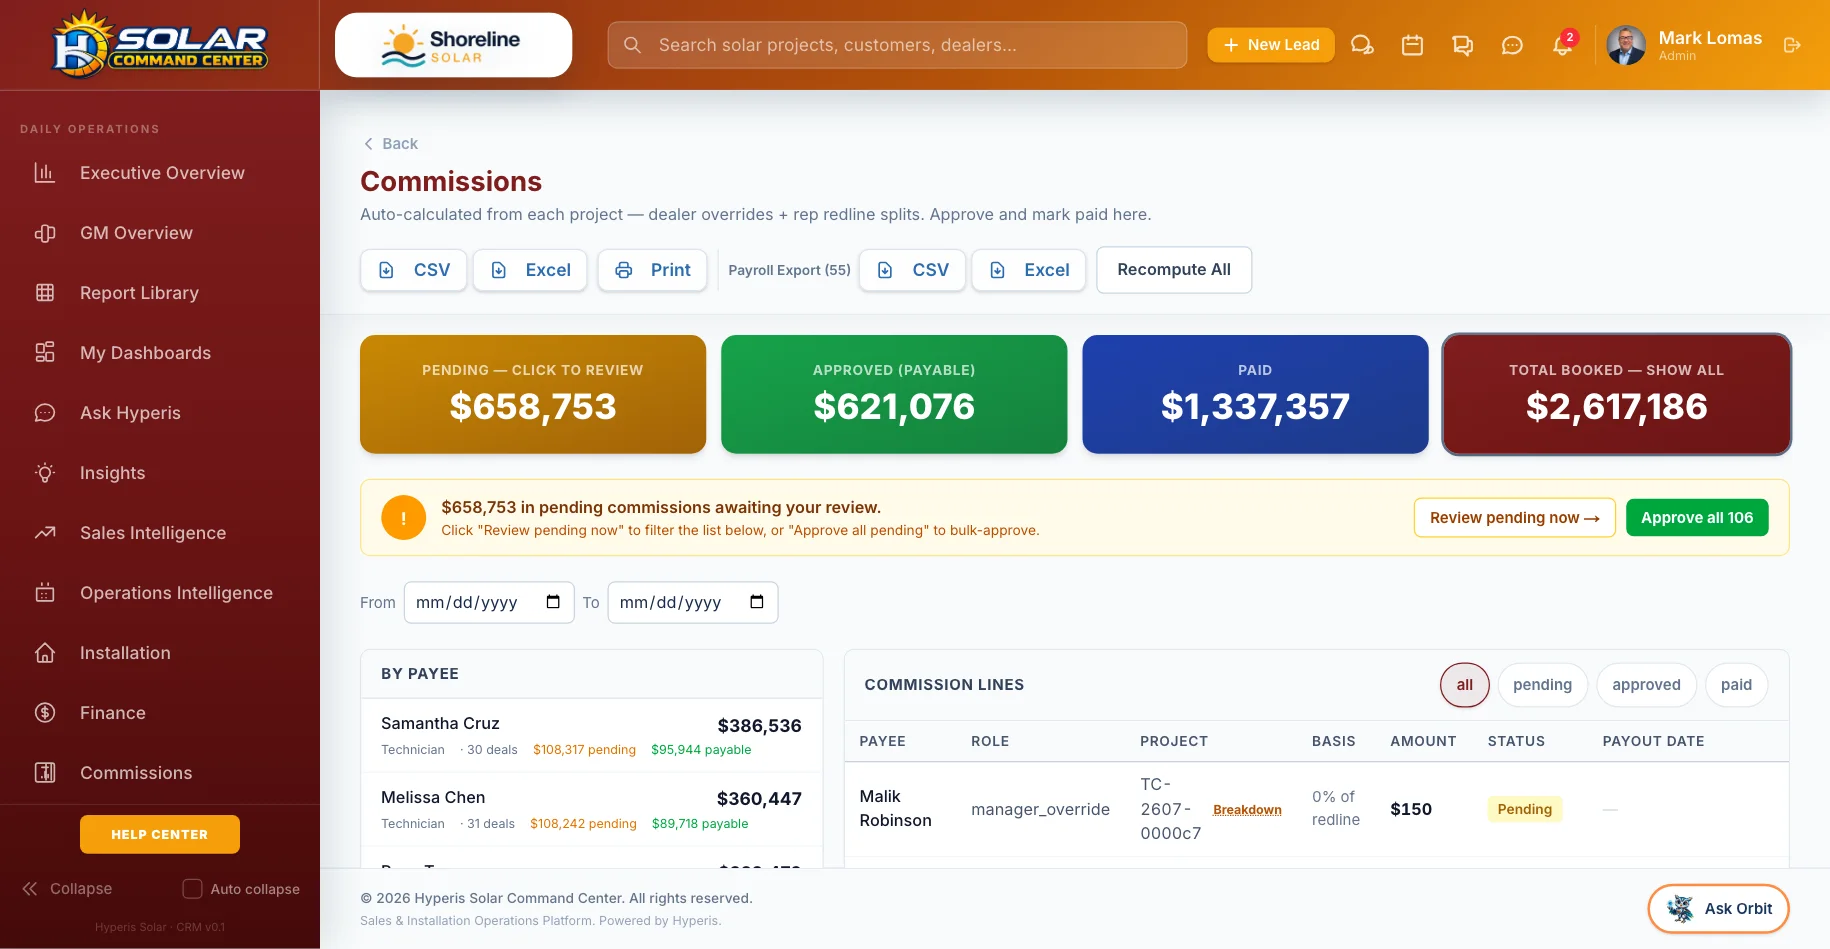Open the speech bubble with dots icon
The image size is (1830, 949).
click(x=1512, y=45)
